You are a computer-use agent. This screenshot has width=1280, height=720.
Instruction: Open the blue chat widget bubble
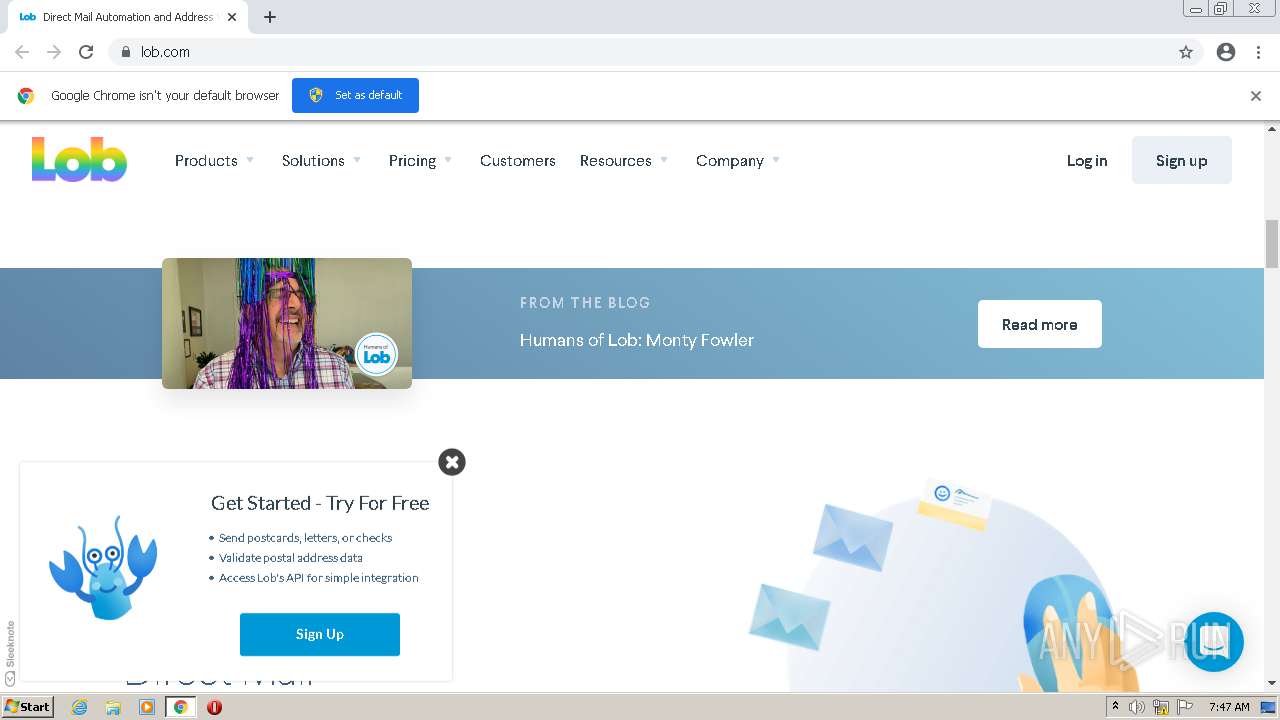[x=1214, y=642]
